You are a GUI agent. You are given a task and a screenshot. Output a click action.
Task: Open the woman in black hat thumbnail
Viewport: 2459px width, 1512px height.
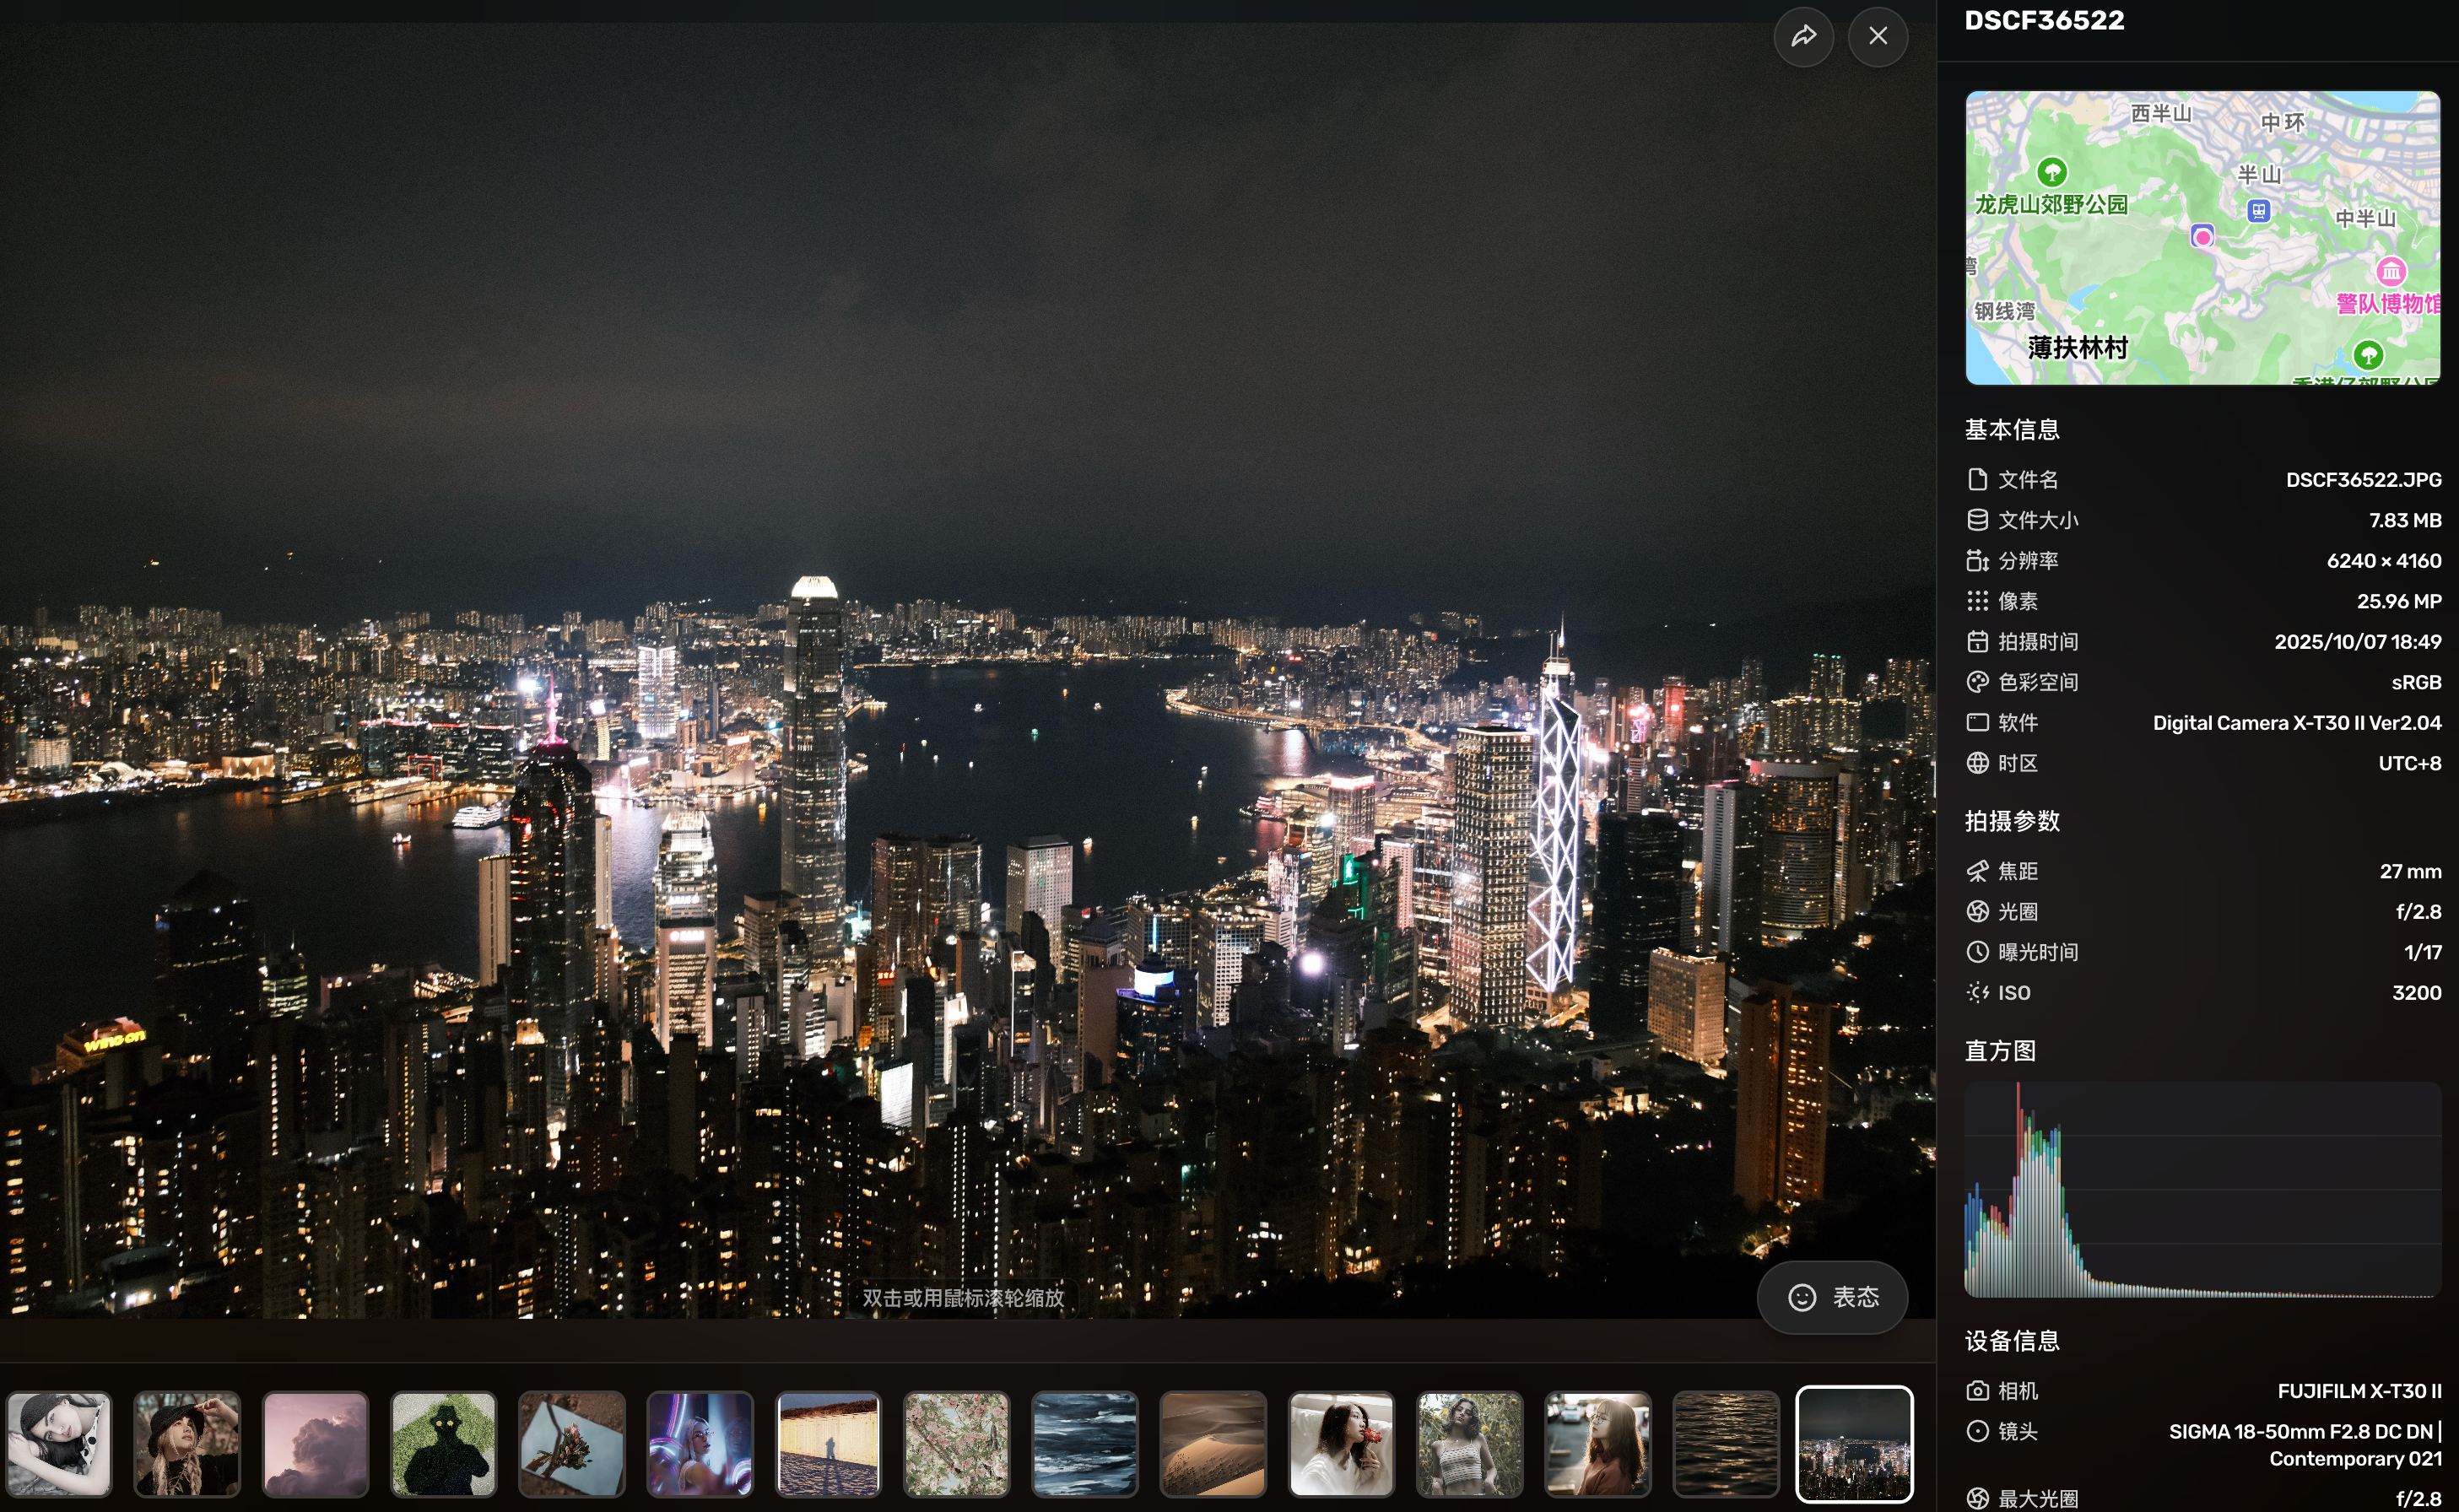point(187,1445)
